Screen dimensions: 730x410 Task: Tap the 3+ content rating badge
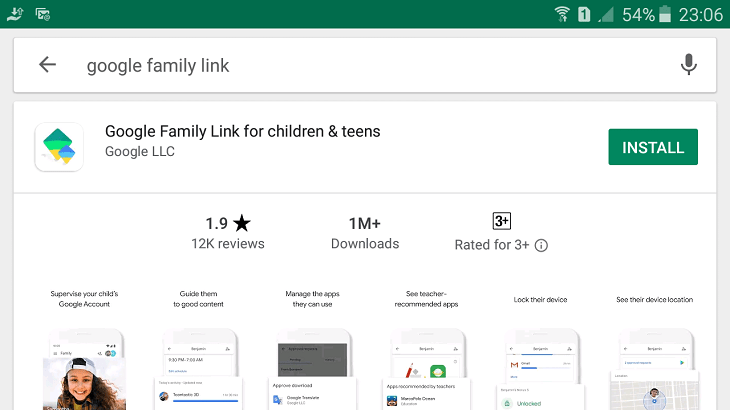(x=501, y=221)
